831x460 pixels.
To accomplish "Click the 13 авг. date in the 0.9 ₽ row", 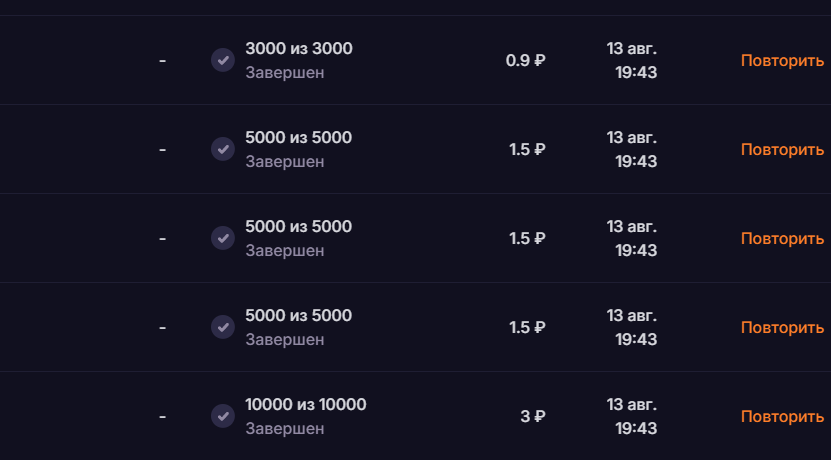I will [x=632, y=49].
